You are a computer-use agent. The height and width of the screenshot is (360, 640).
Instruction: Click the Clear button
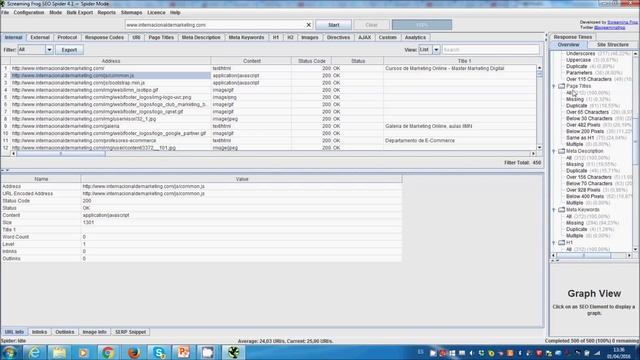[x=371, y=25]
